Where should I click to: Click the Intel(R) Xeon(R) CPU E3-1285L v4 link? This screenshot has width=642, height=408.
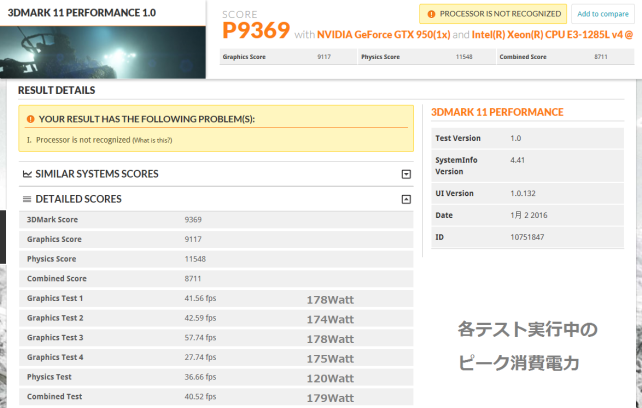pos(552,34)
